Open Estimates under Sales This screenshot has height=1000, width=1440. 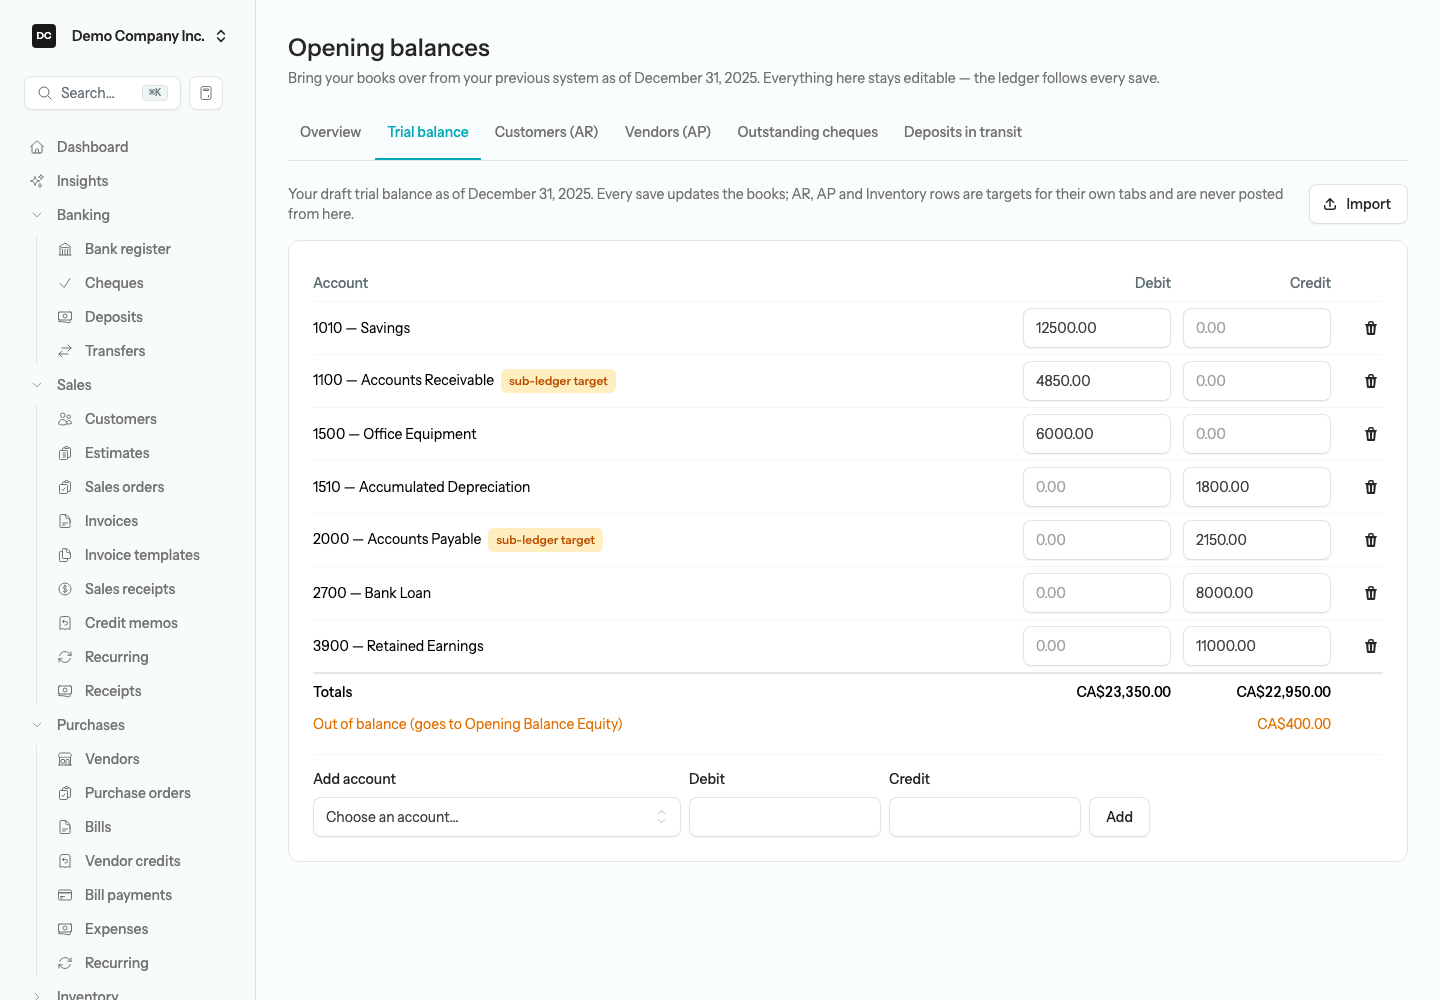[x=117, y=453]
